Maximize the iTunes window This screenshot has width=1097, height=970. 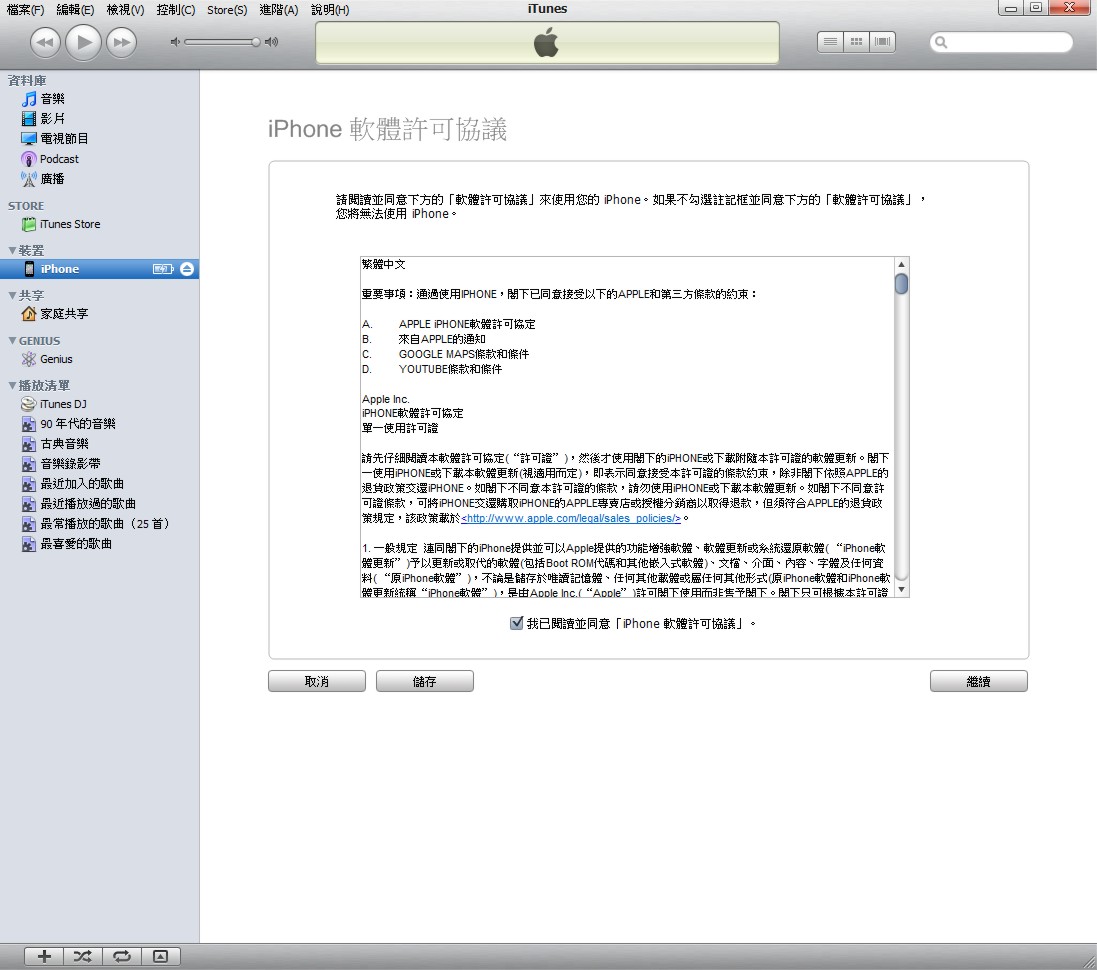(1035, 8)
